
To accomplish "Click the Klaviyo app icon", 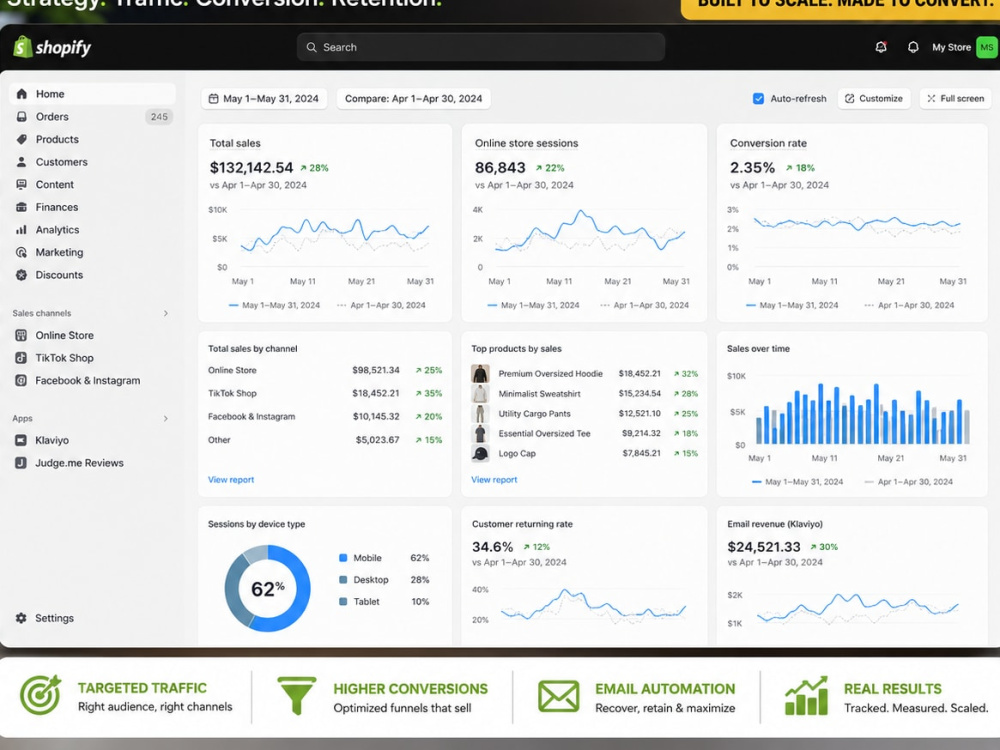I will pos(21,440).
